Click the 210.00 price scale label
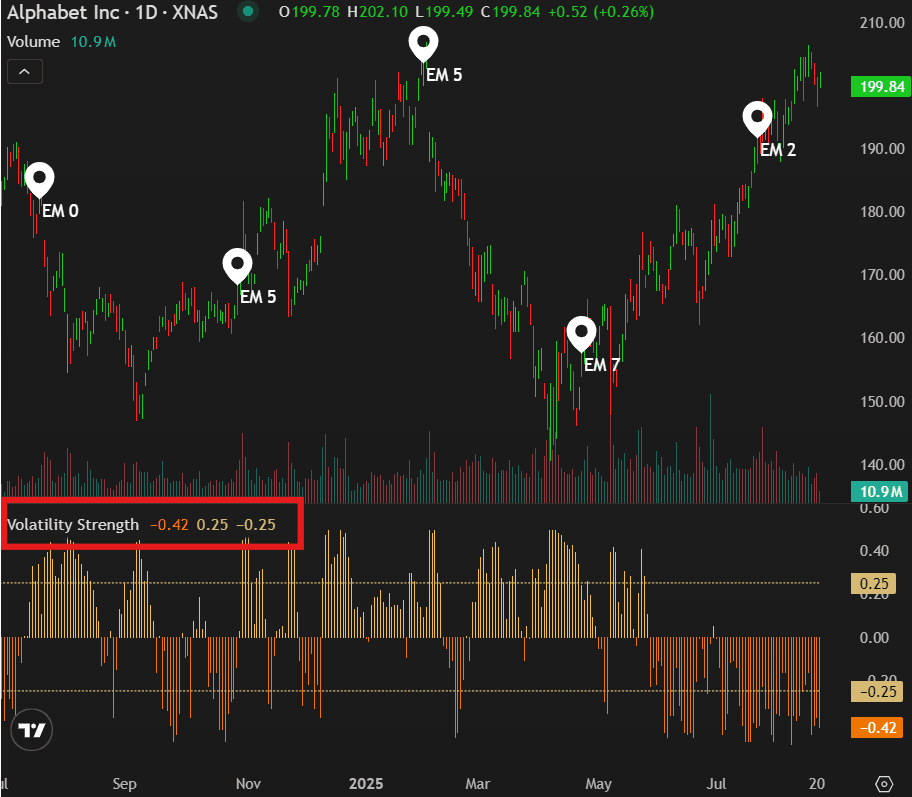 [x=882, y=23]
